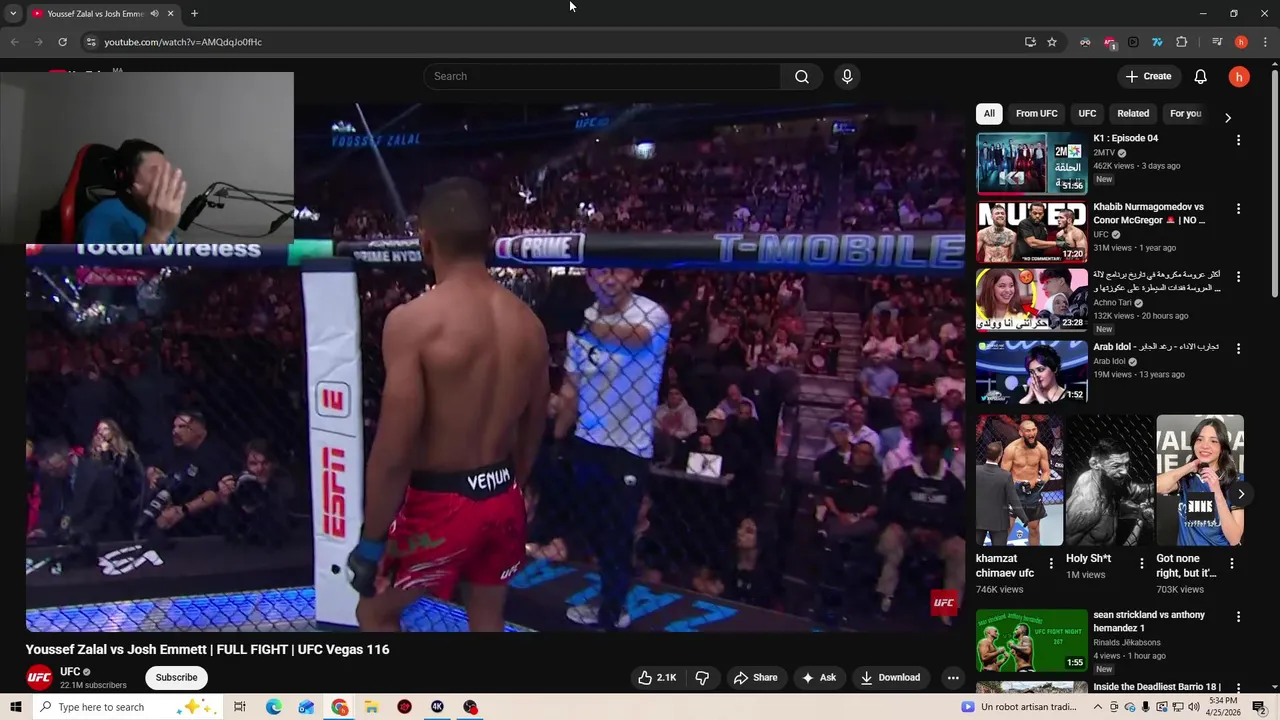
Task: Share the video
Action: point(755,677)
